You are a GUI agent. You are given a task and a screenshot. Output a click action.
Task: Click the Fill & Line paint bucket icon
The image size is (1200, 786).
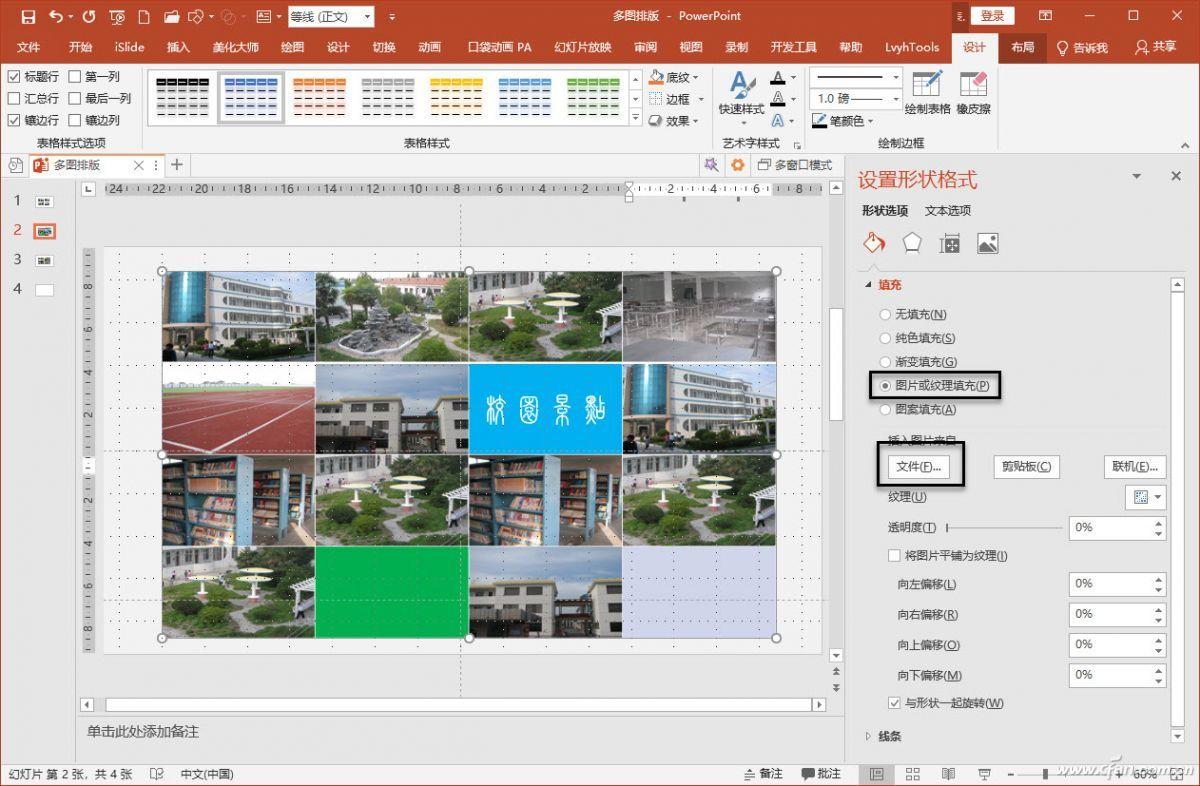(x=874, y=243)
